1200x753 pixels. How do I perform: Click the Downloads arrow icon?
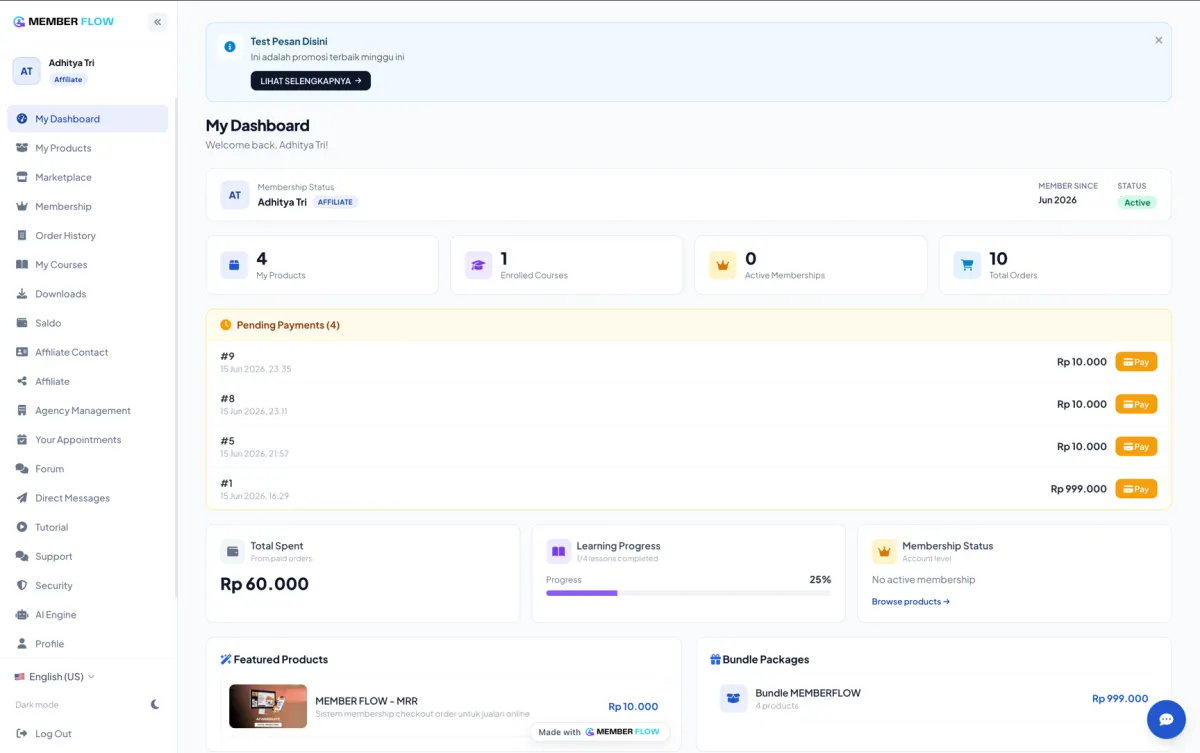tap(22, 294)
